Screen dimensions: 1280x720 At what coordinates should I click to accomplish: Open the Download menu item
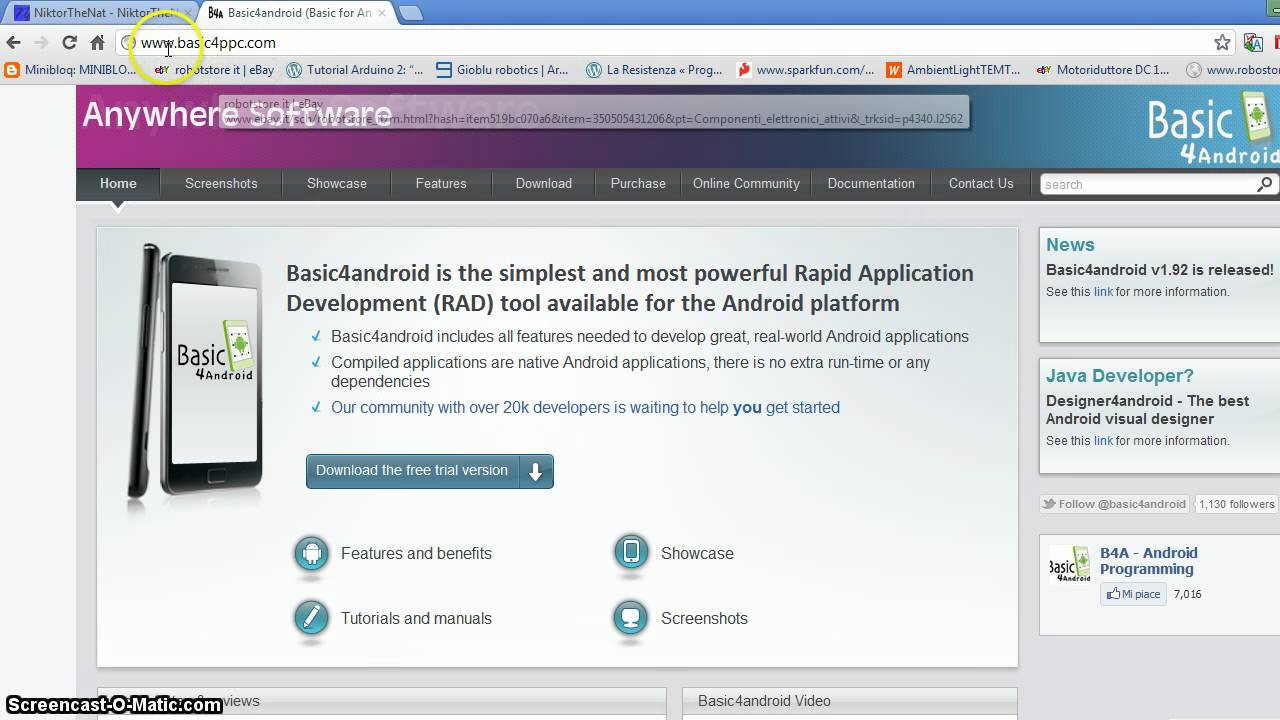tap(544, 183)
